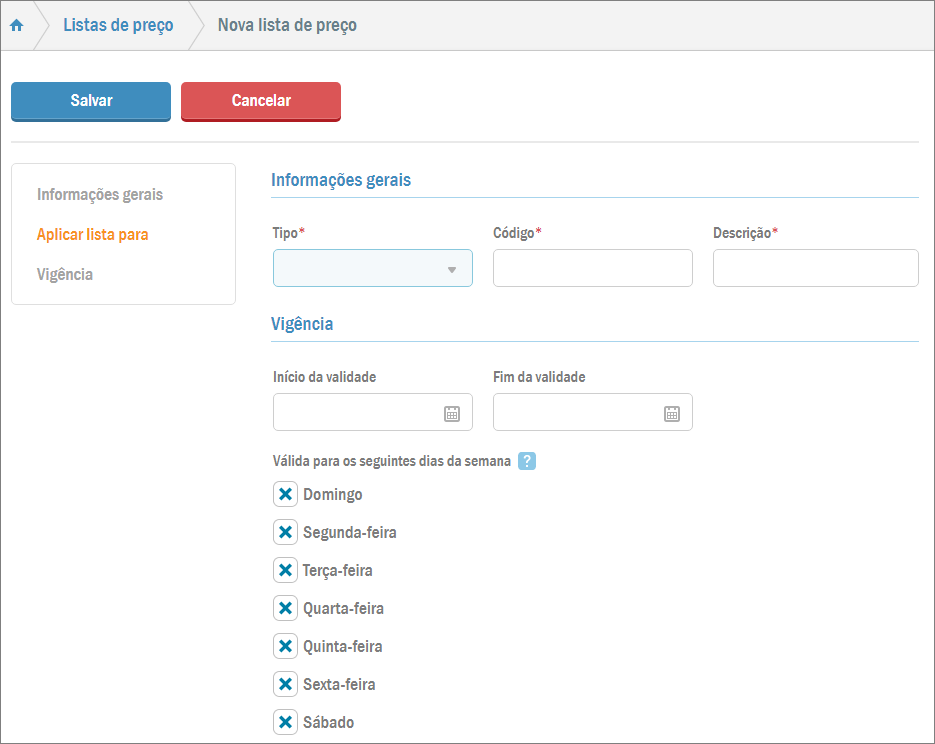Click the home icon in breadcrumb
The height and width of the screenshot is (744, 935).
tap(16, 26)
